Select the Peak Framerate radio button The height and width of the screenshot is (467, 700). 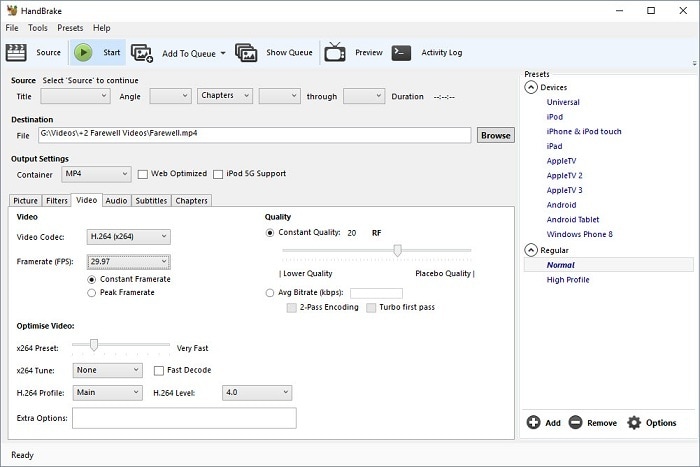click(x=92, y=293)
